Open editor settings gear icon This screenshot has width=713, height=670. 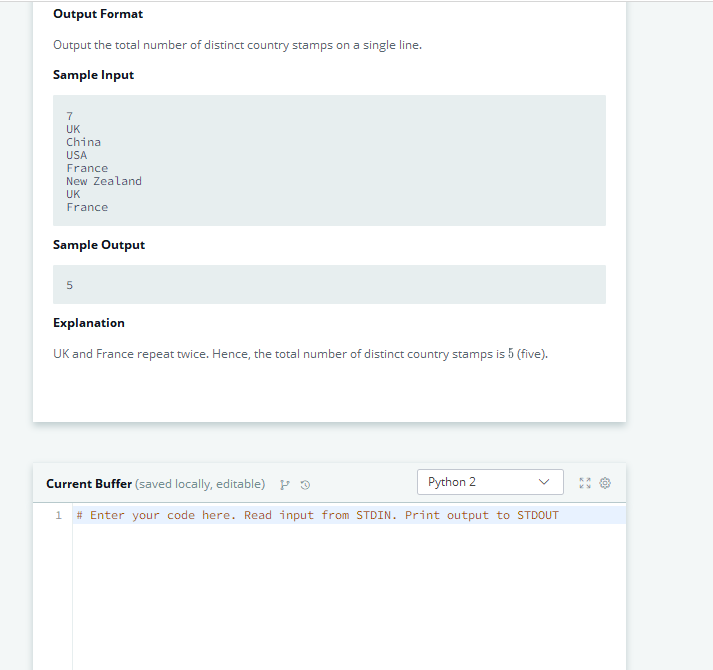pyautogui.click(x=605, y=483)
